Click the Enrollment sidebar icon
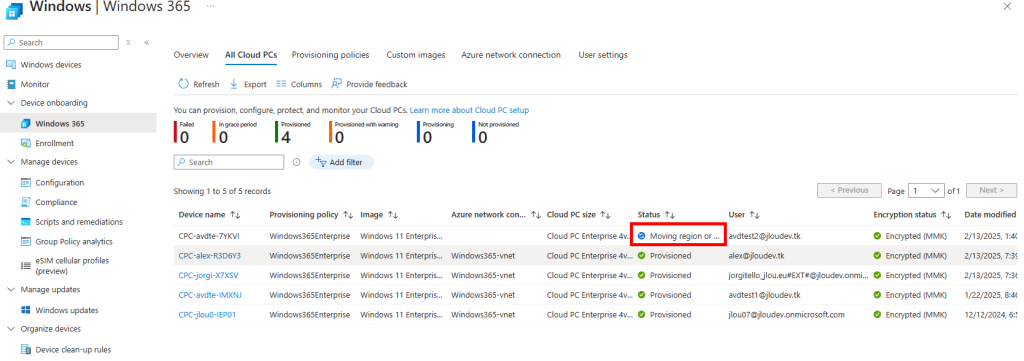Image resolution: width=1024 pixels, height=361 pixels. 25,143
